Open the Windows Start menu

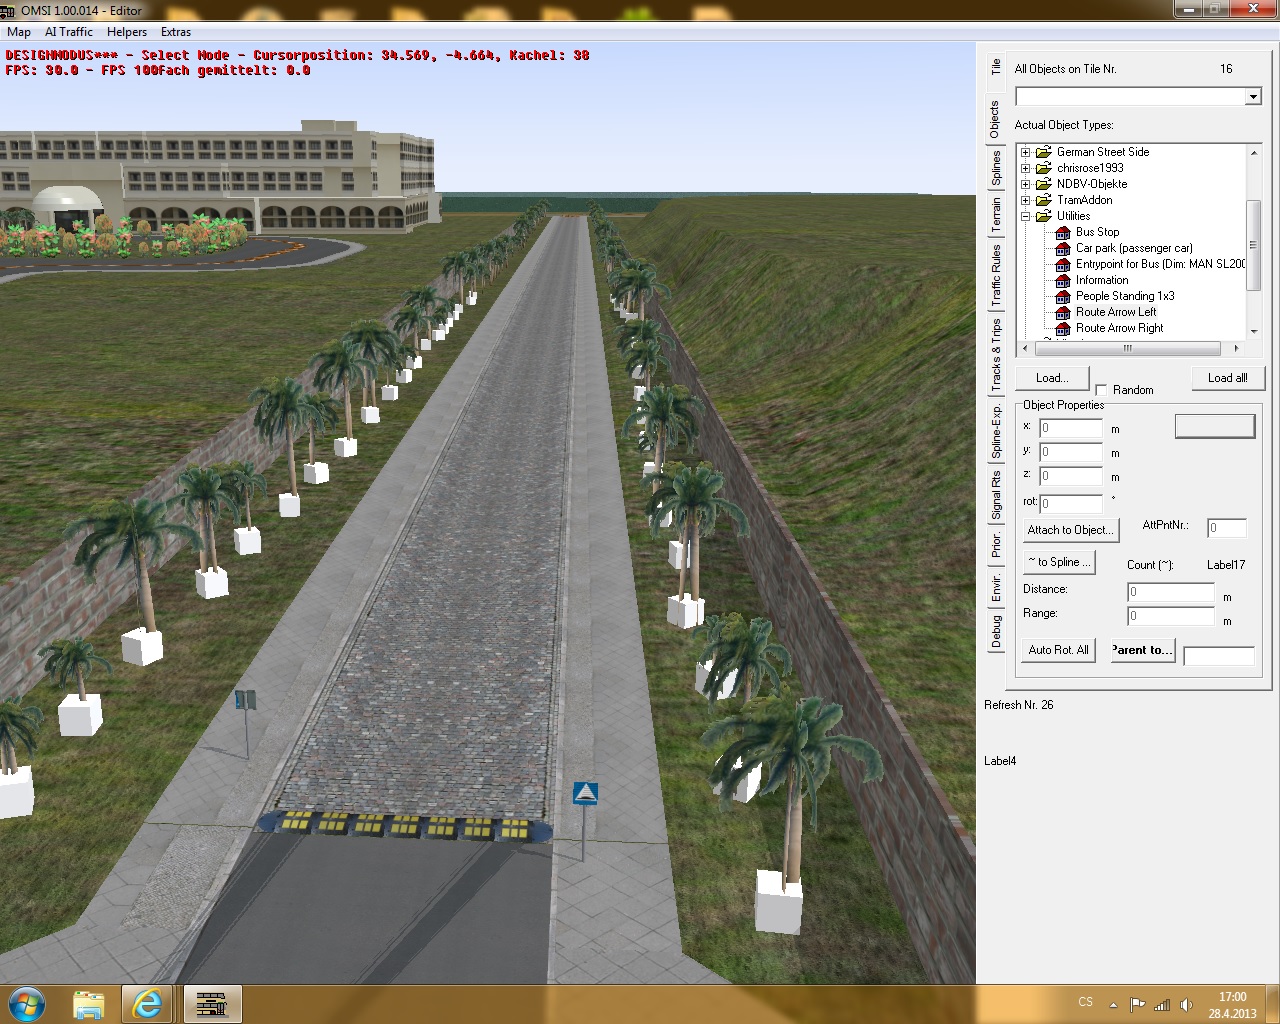[27, 1003]
